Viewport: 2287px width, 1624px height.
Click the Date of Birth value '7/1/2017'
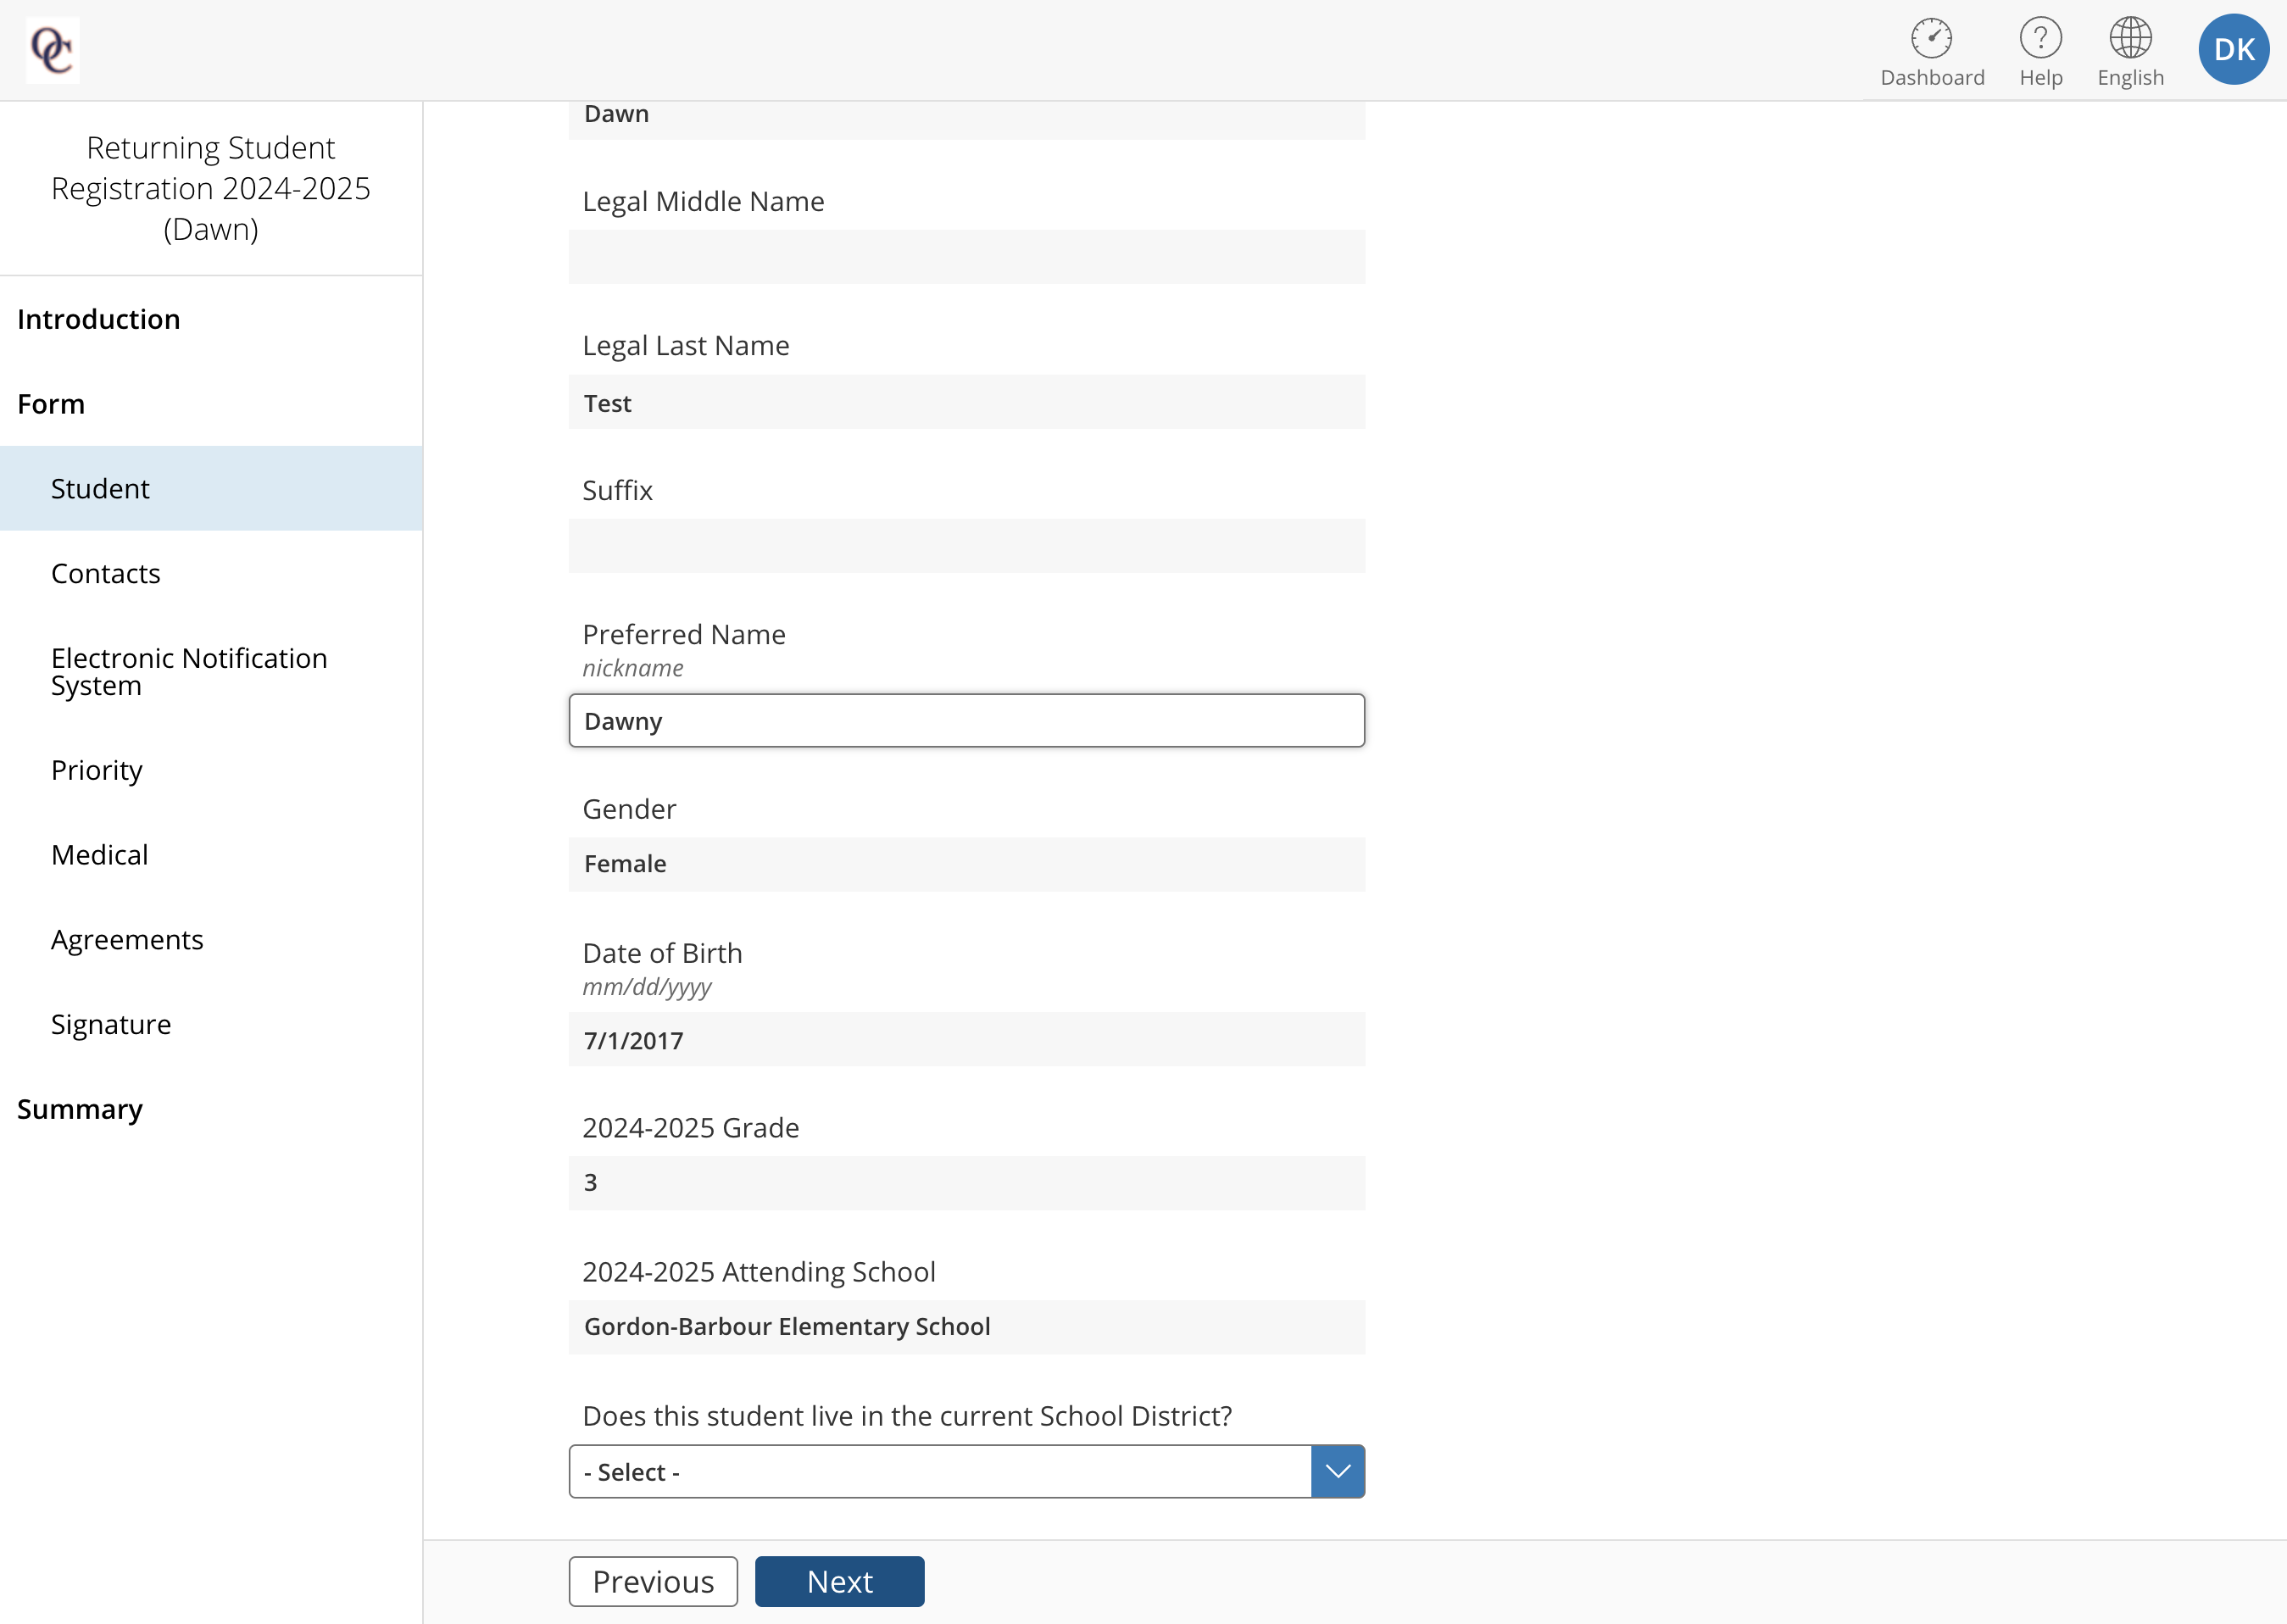[x=634, y=1041]
